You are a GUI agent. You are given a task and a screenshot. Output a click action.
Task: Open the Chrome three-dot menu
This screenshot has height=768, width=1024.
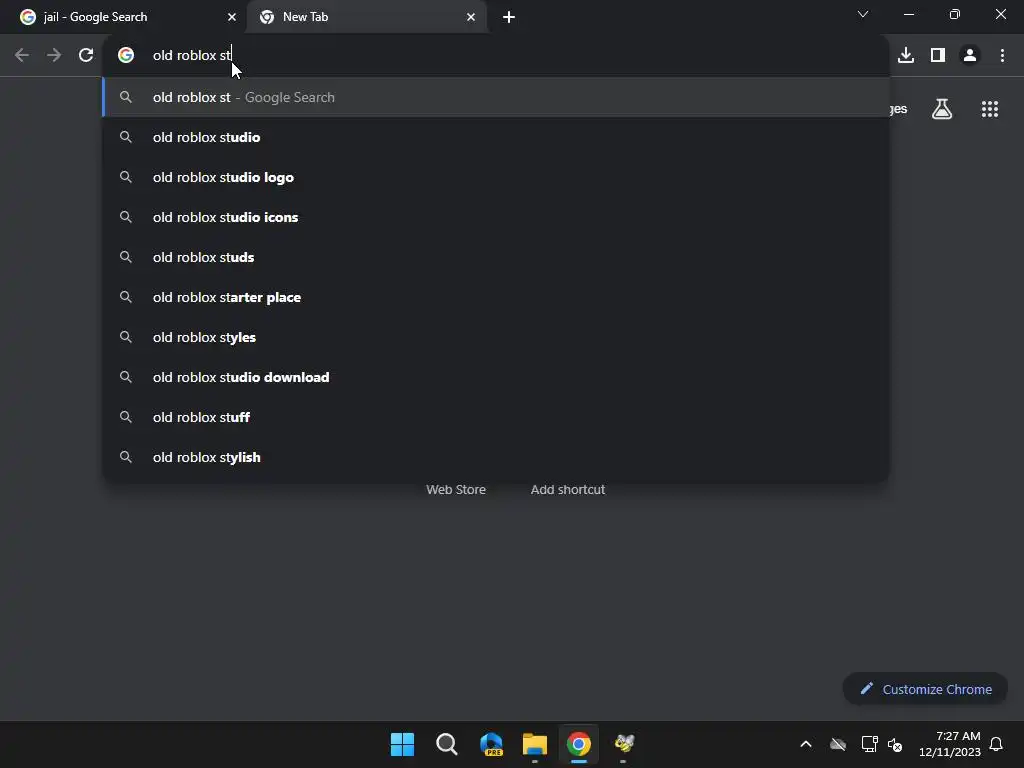[x=1002, y=56]
